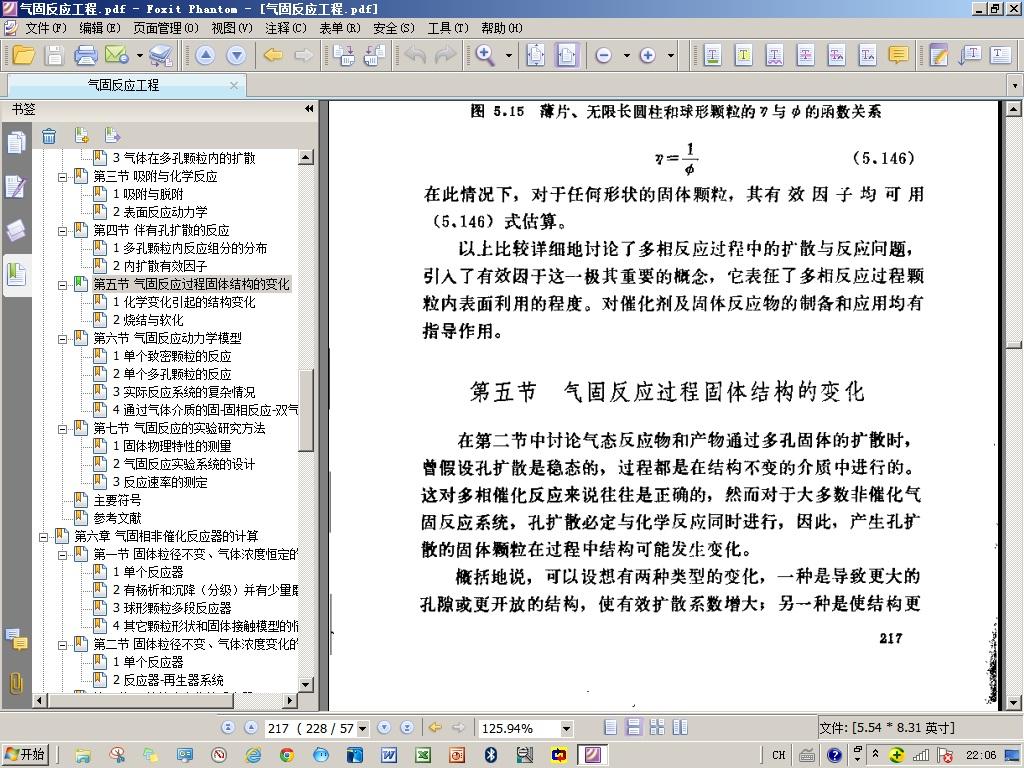Screen dimensions: 1024x768
Task: Close the 气固反应工程 document tab
Action: (x=234, y=85)
